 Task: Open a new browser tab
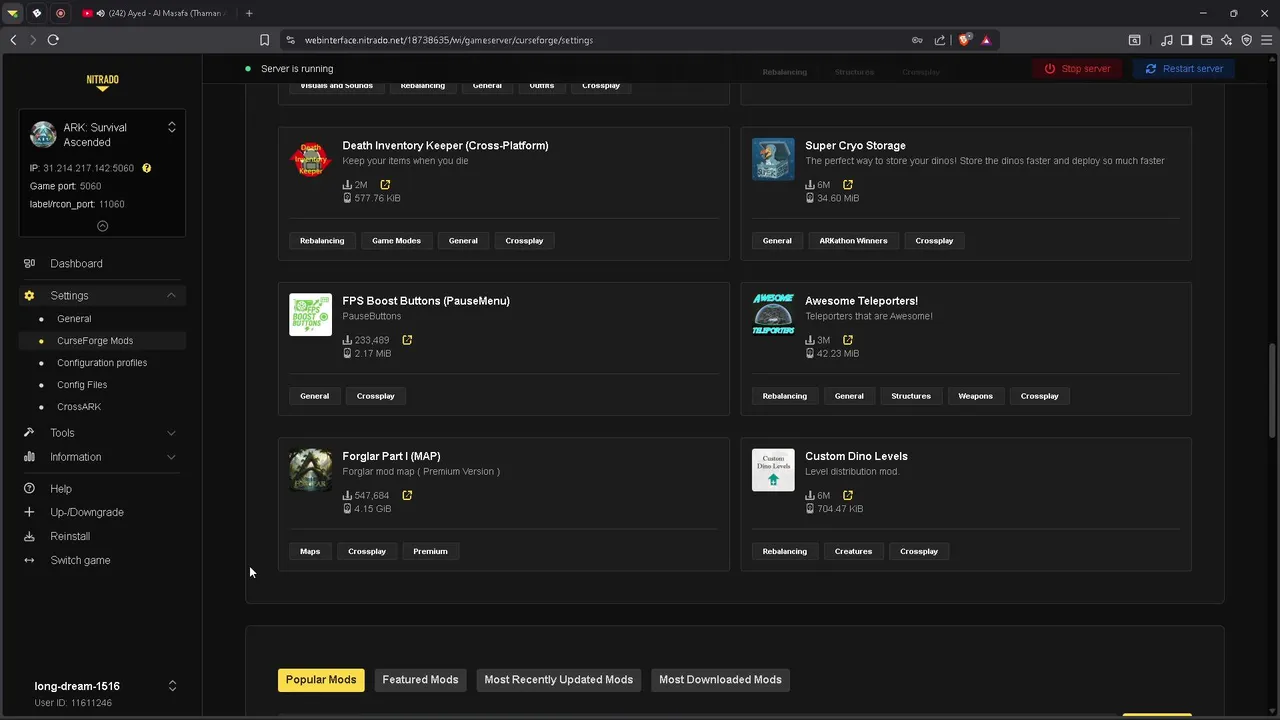pyautogui.click(x=249, y=13)
